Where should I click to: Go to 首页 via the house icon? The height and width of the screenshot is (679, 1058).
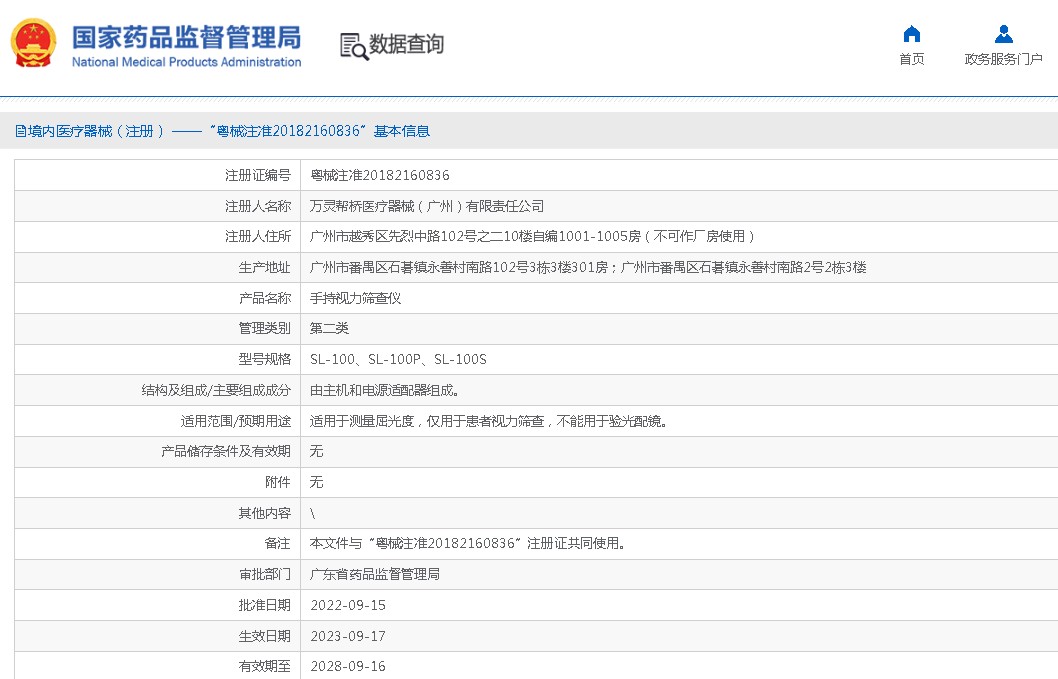912,34
